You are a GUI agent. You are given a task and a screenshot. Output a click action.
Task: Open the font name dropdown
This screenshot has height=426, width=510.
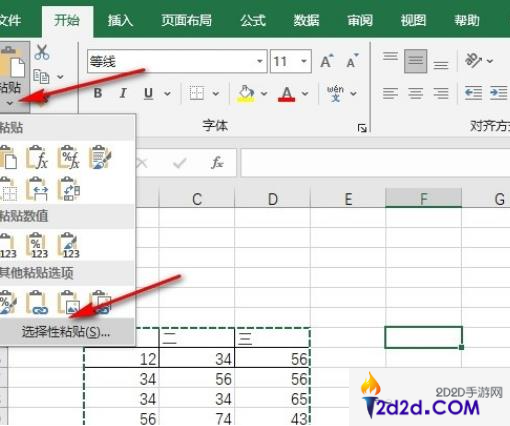pyautogui.click(x=259, y=61)
